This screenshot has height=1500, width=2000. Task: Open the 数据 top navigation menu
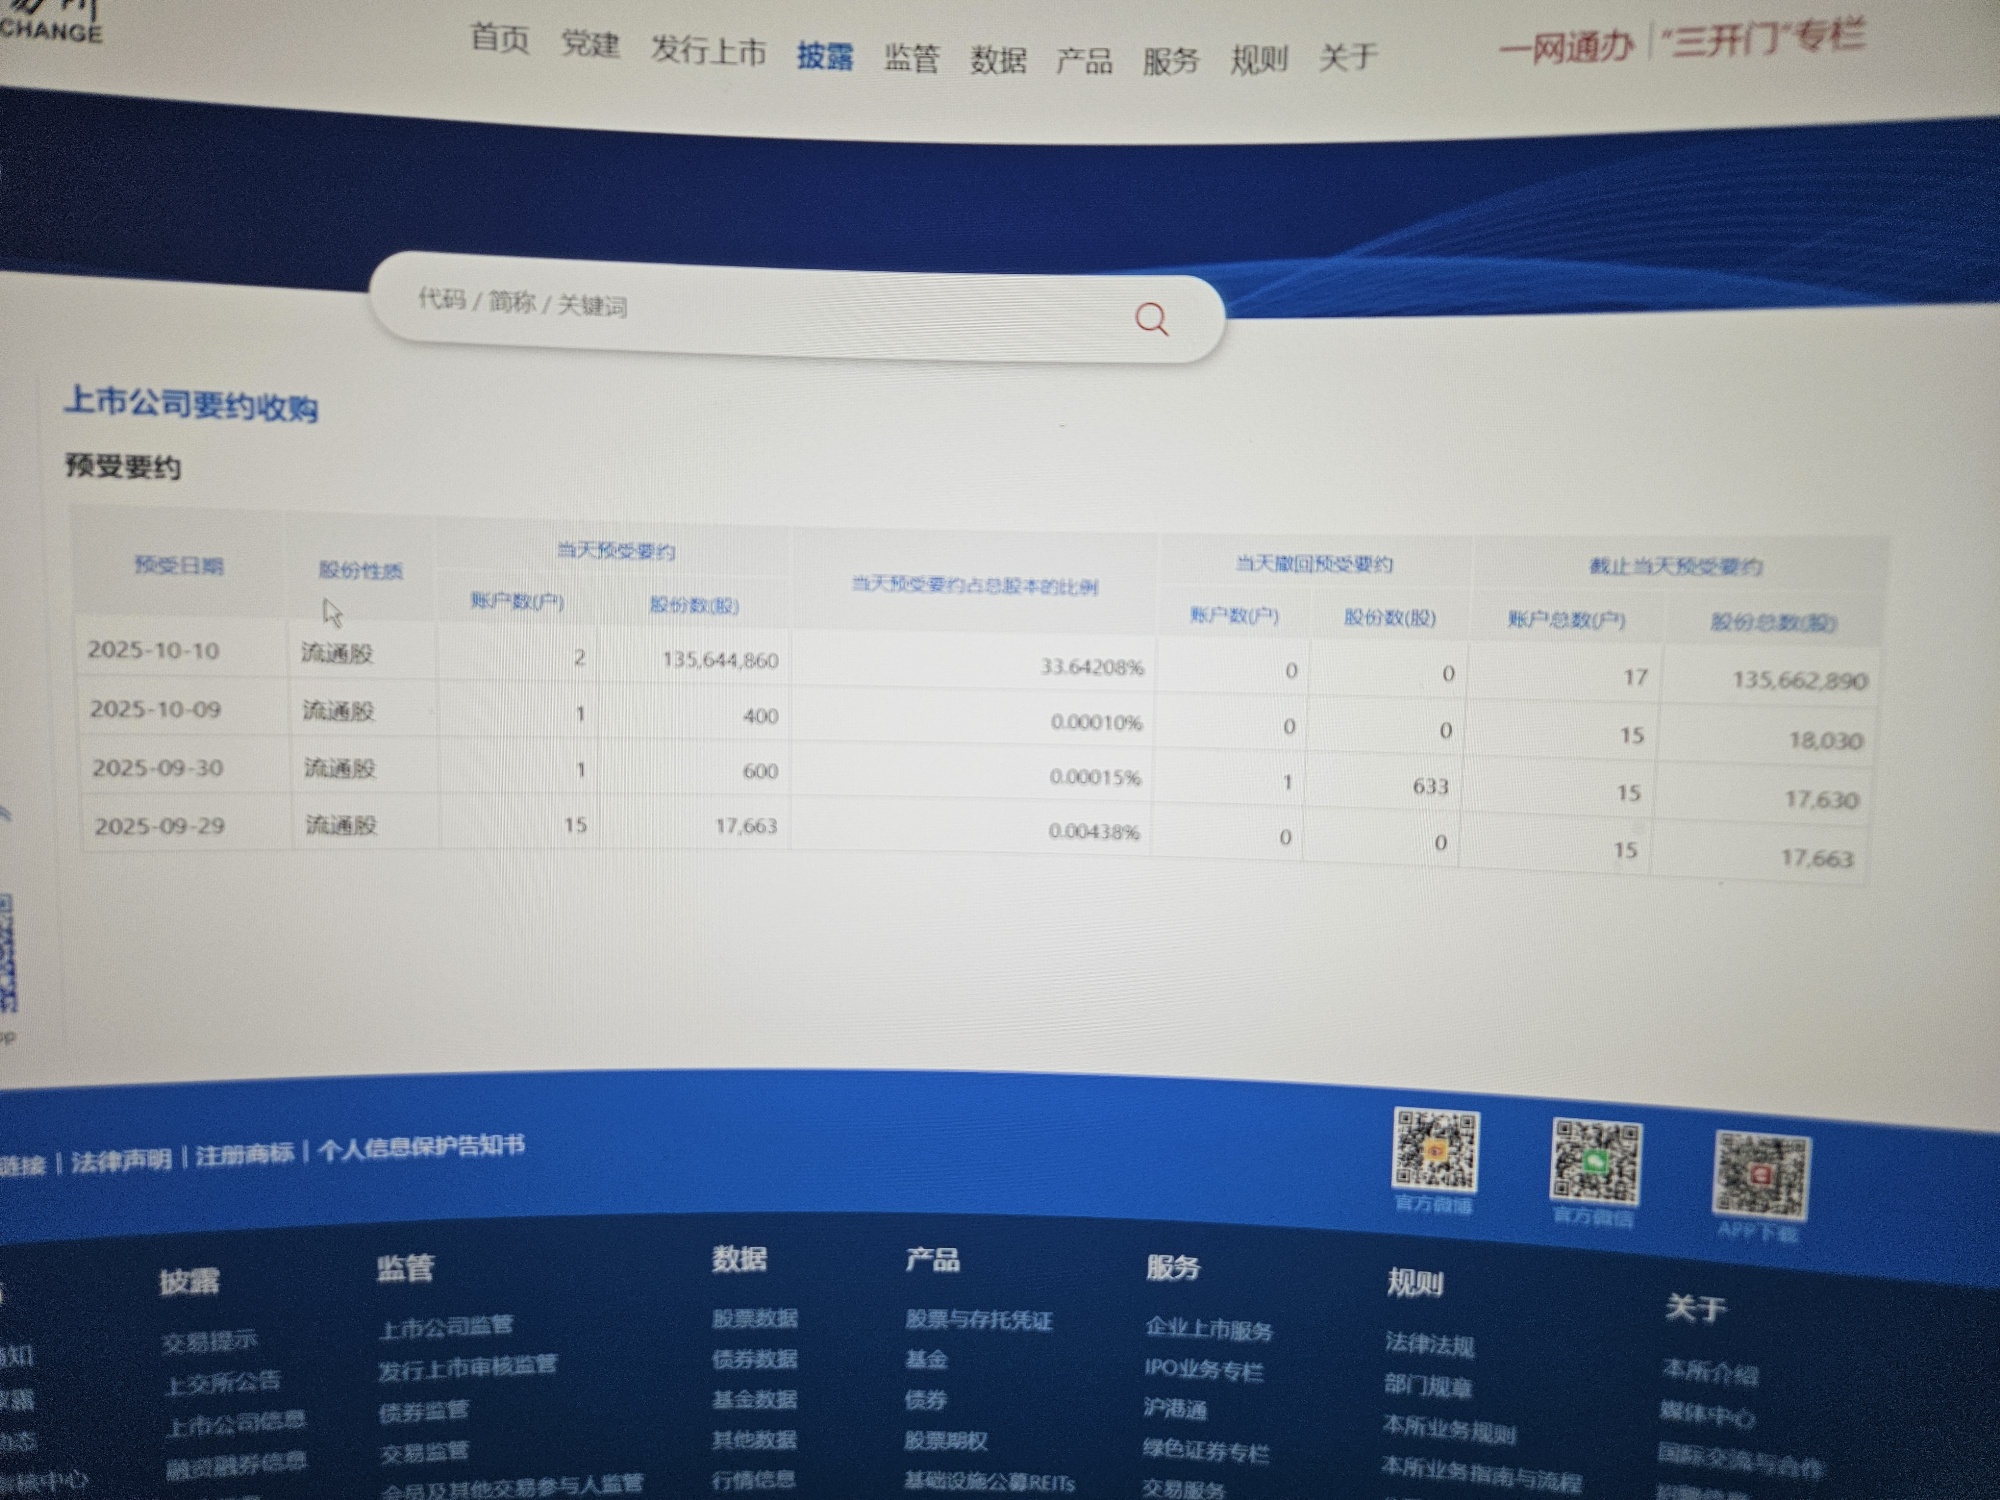[998, 59]
